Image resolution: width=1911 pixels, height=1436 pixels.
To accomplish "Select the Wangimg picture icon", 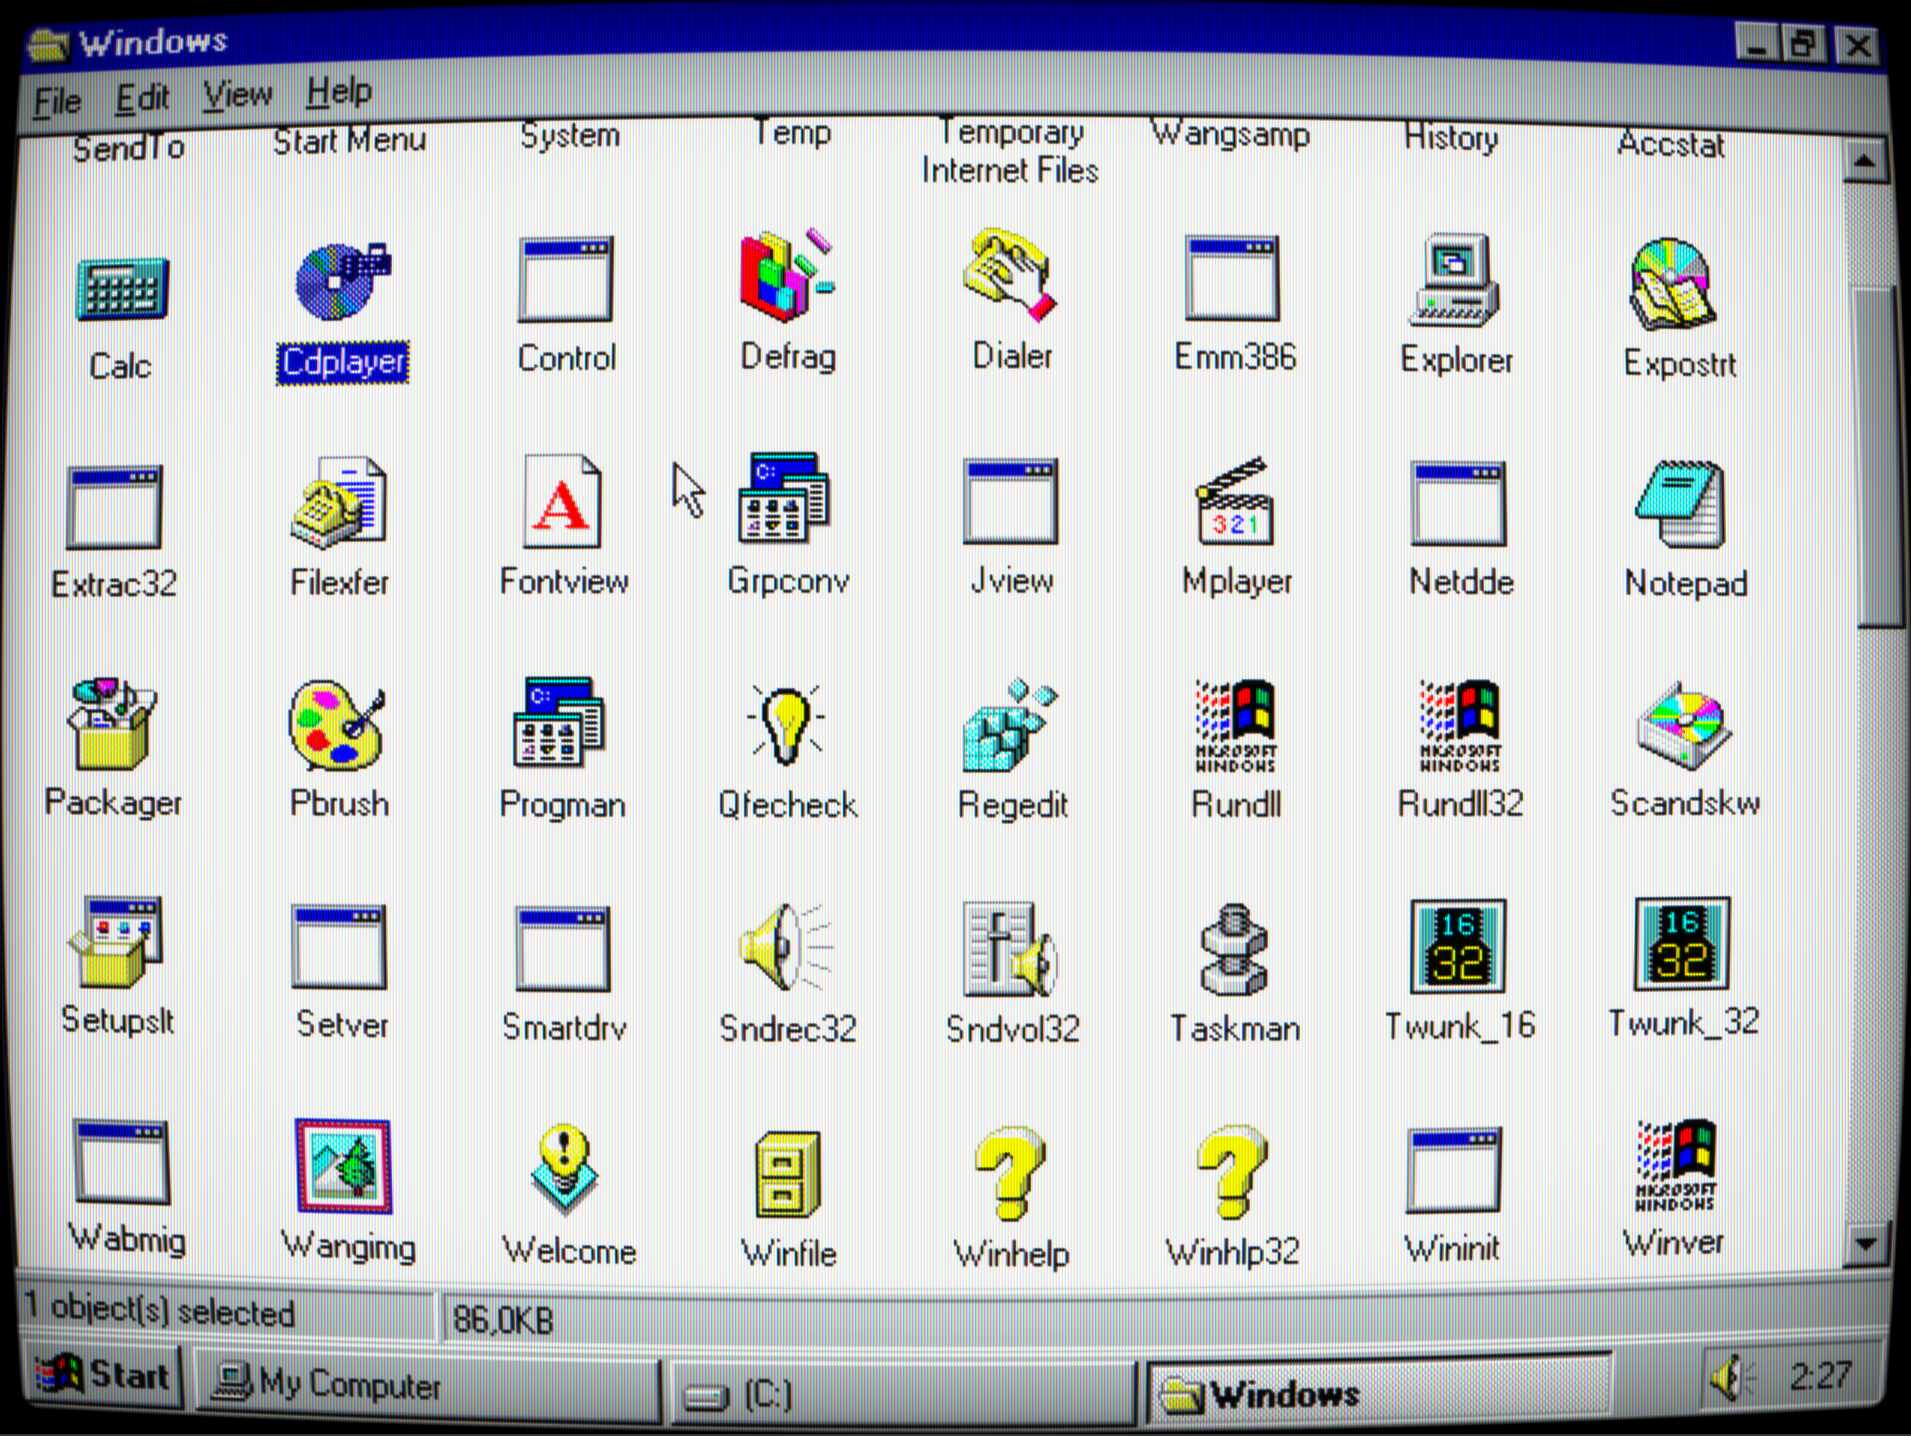I will point(343,1166).
